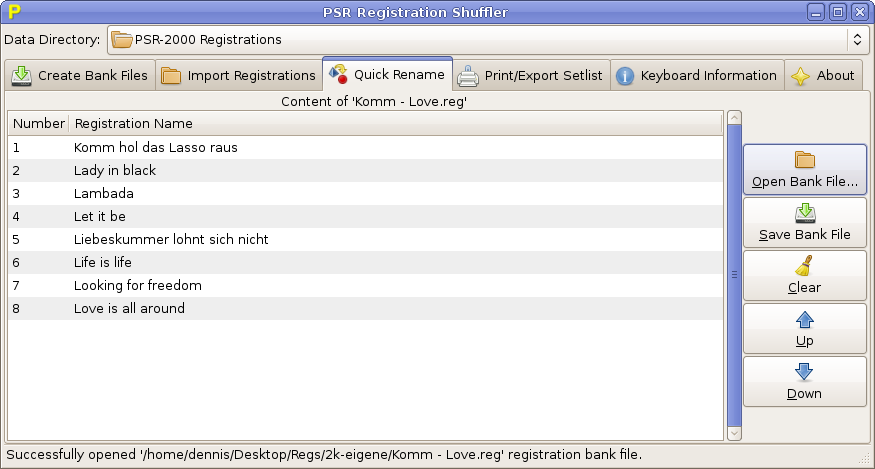The image size is (875, 469).
Task: Click the Registration Name column header
Action: pos(134,124)
